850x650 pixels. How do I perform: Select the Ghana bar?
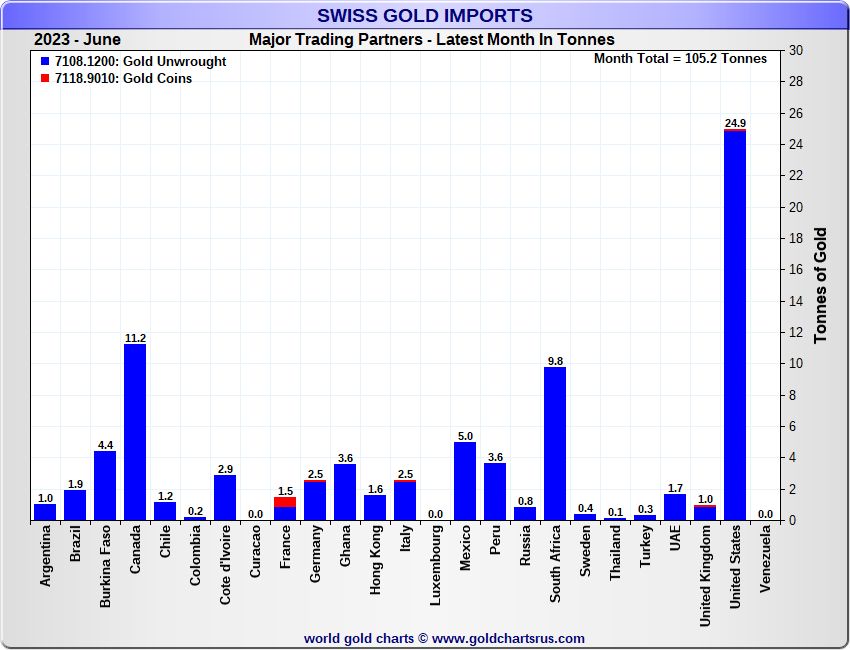tap(345, 492)
